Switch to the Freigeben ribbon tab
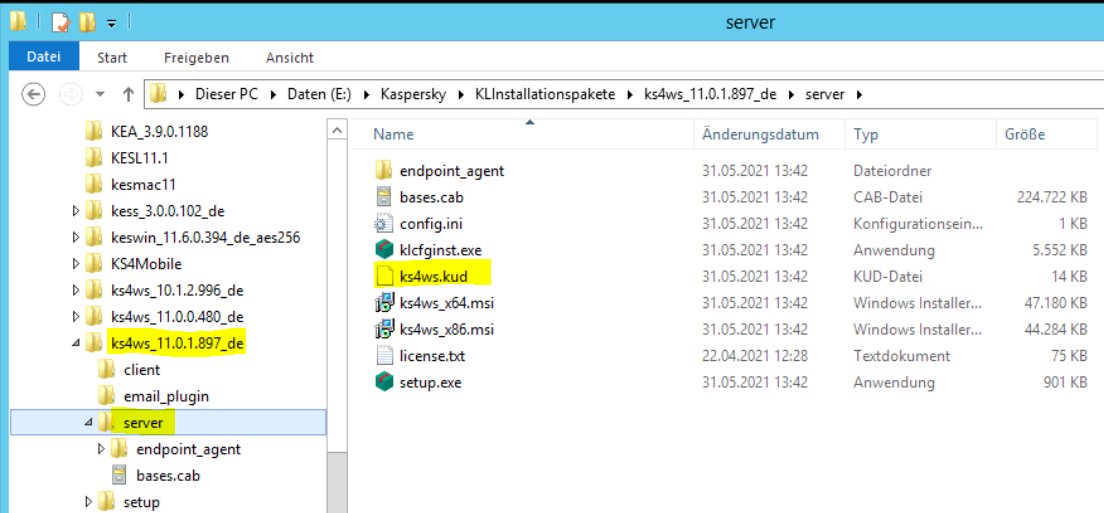Viewport: 1104px width, 513px height. [x=196, y=58]
